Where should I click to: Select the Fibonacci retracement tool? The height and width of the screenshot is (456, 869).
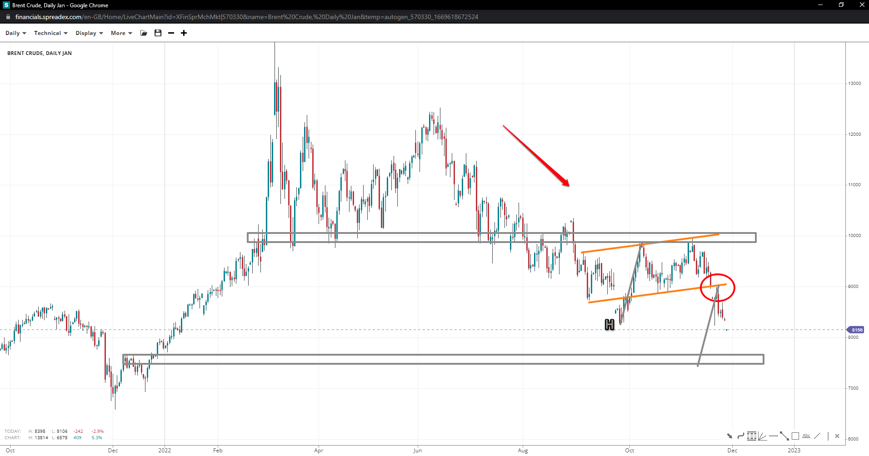tap(751, 436)
